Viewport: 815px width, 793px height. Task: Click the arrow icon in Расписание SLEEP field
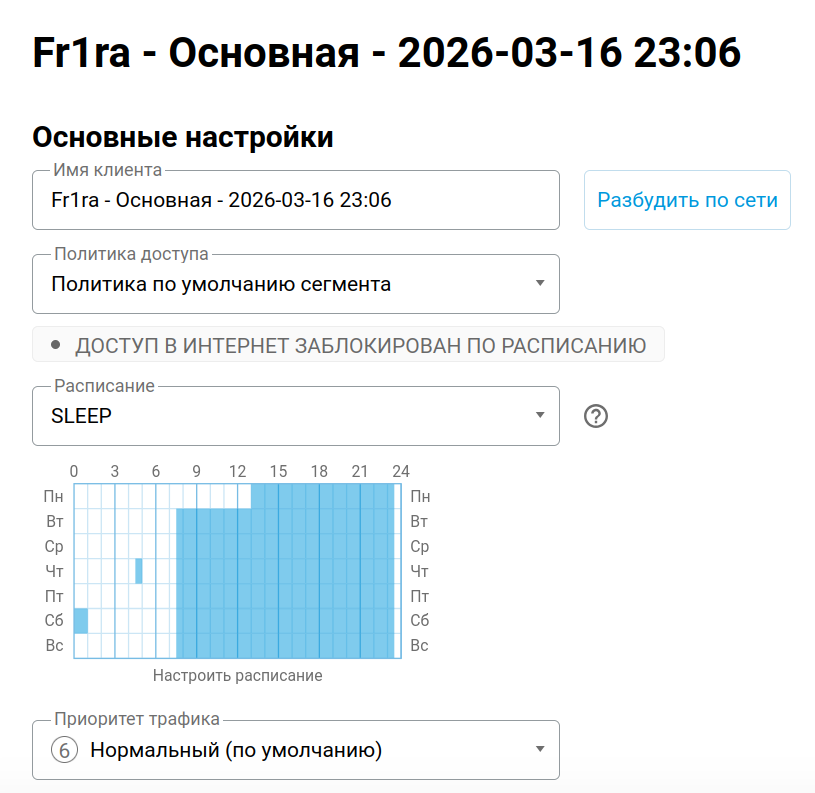[540, 415]
